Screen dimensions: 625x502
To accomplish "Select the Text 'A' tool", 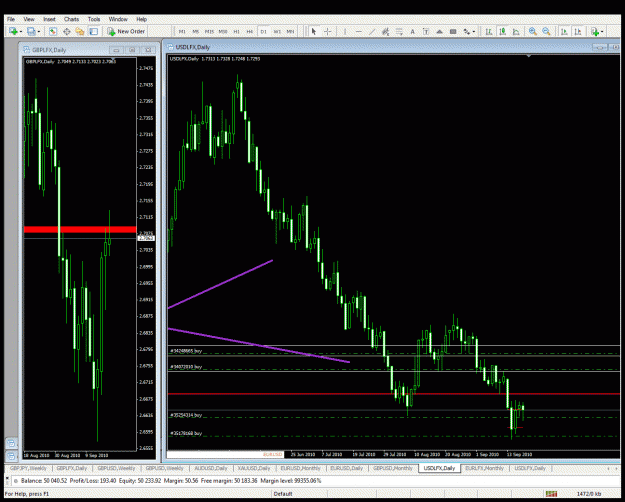I will (413, 31).
